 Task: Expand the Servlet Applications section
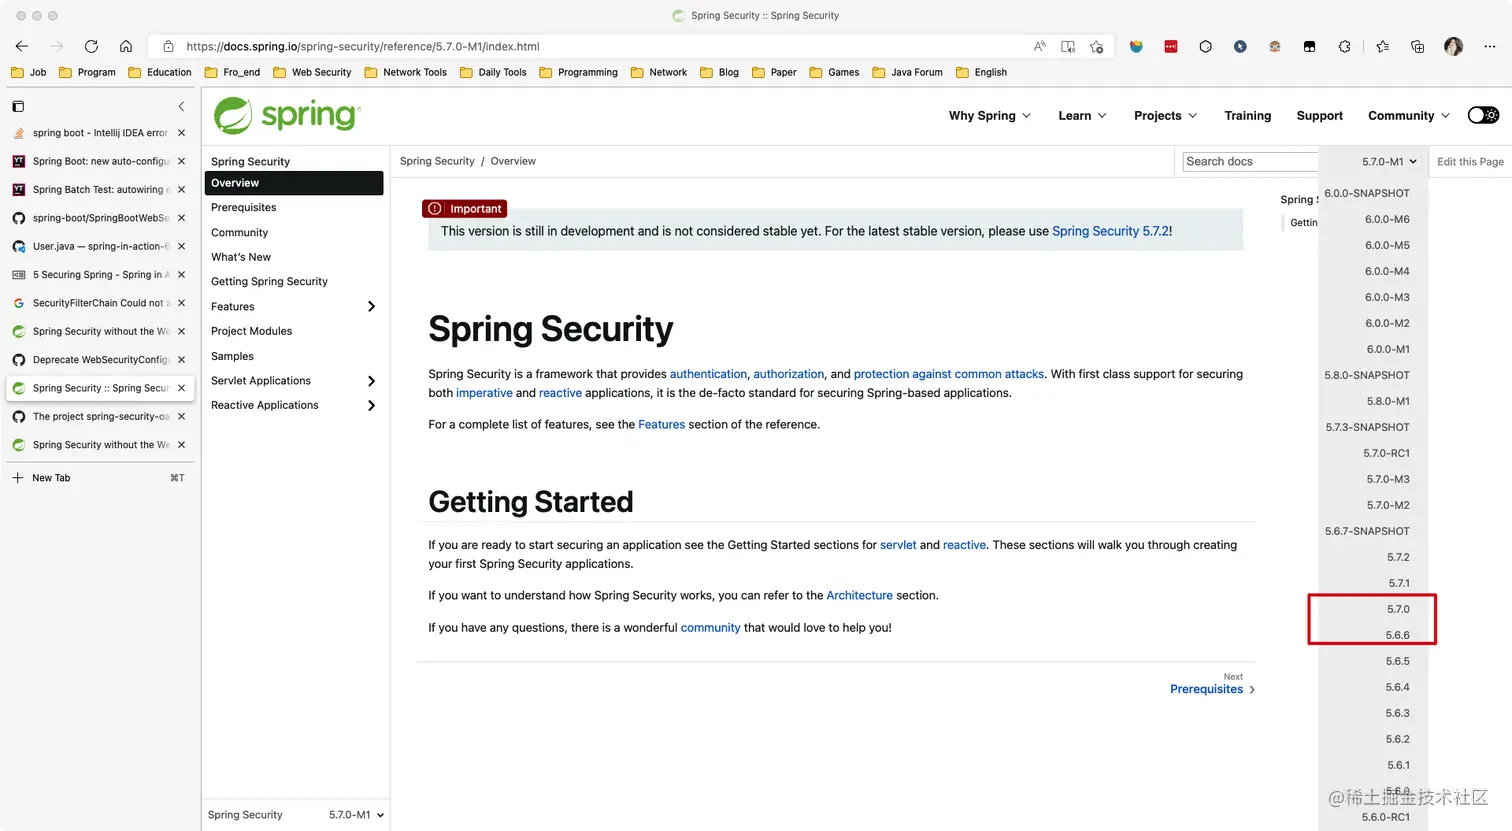pyautogui.click(x=370, y=381)
